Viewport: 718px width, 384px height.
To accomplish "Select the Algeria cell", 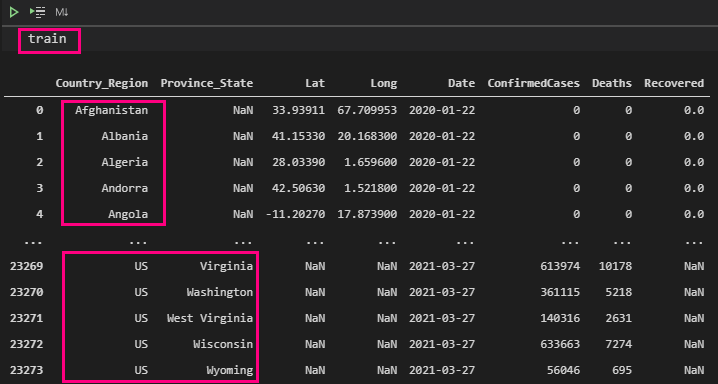I will (x=125, y=162).
